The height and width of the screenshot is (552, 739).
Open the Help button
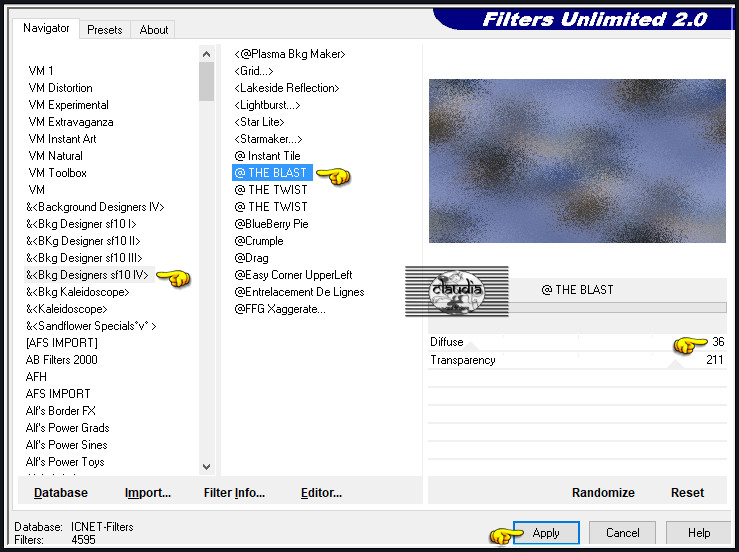click(x=698, y=533)
